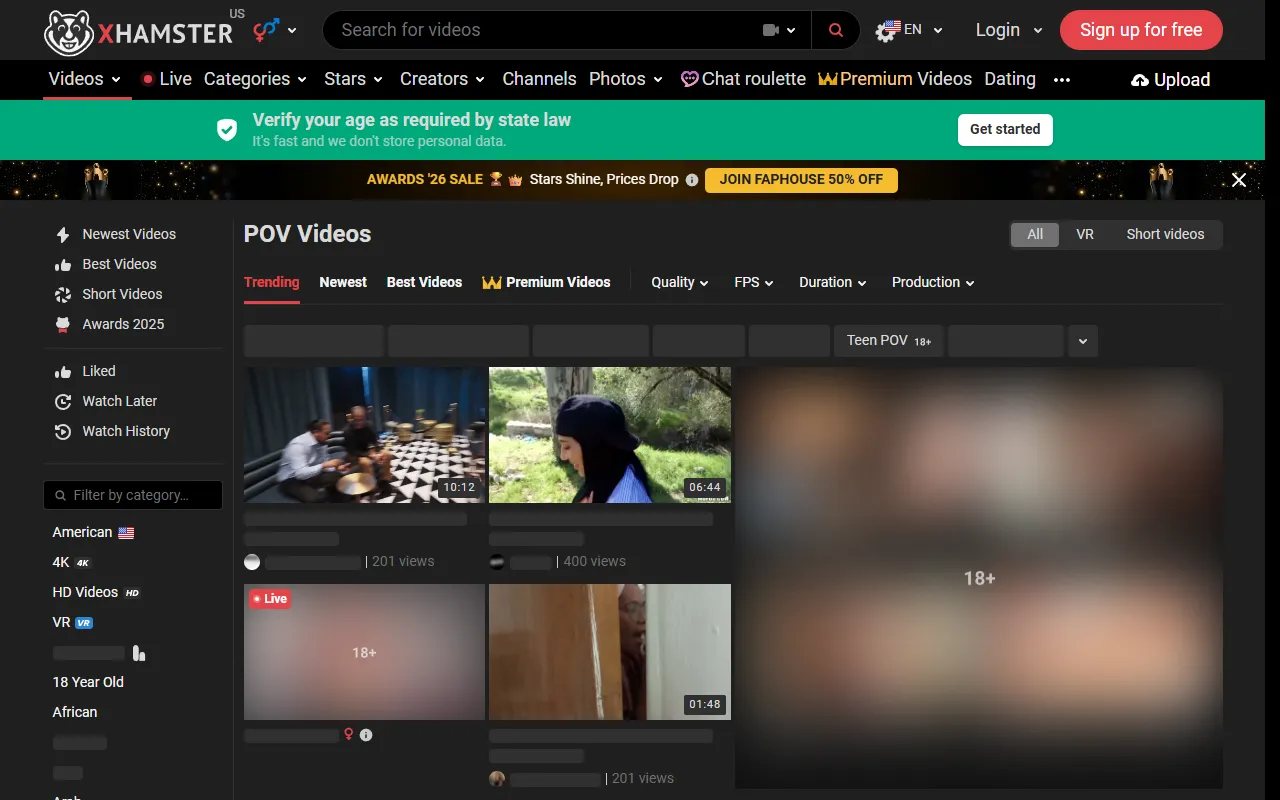Open the 01:48 video thumbnail
The image size is (1280, 800).
(x=610, y=652)
